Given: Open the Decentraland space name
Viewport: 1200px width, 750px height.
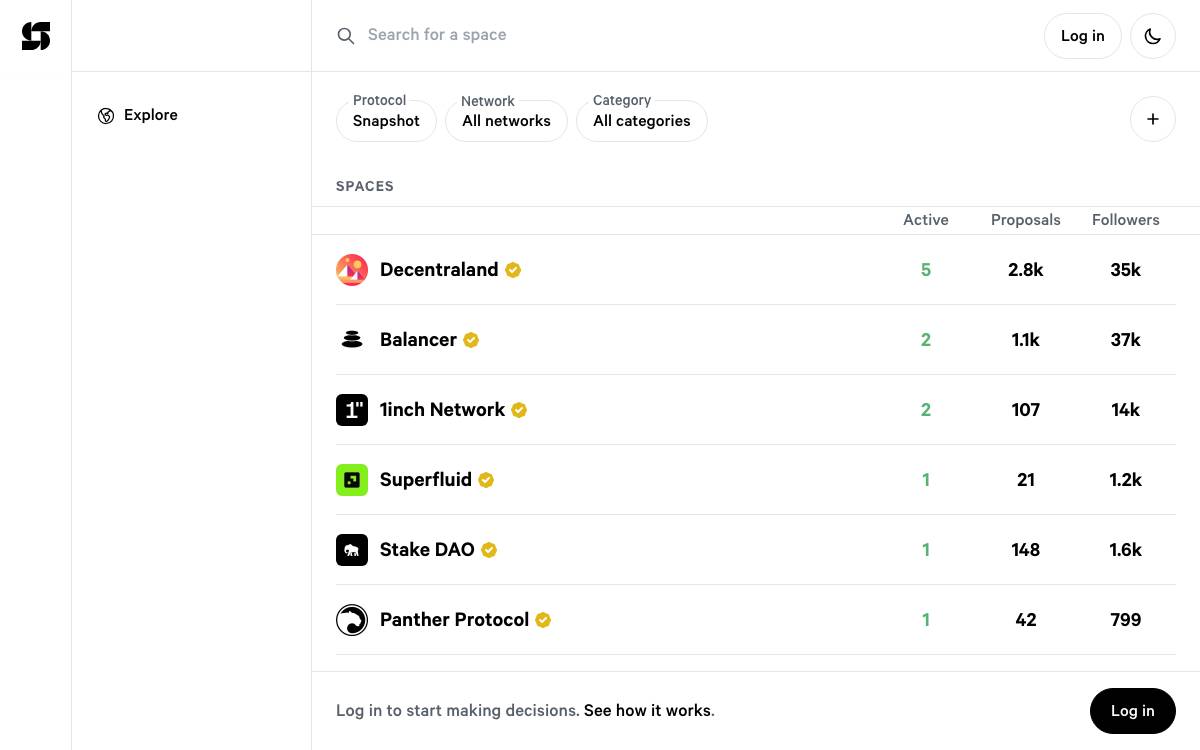Looking at the screenshot, I should click(439, 270).
